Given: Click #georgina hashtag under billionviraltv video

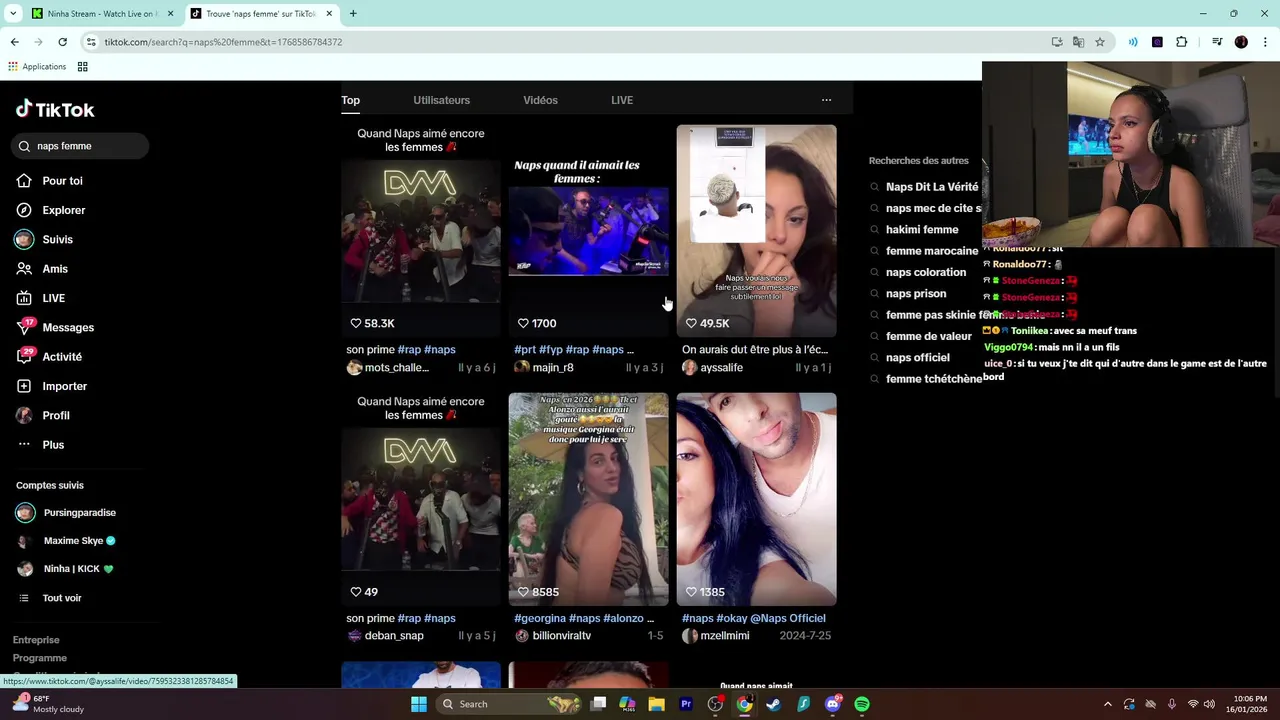Looking at the screenshot, I should 540,619.
